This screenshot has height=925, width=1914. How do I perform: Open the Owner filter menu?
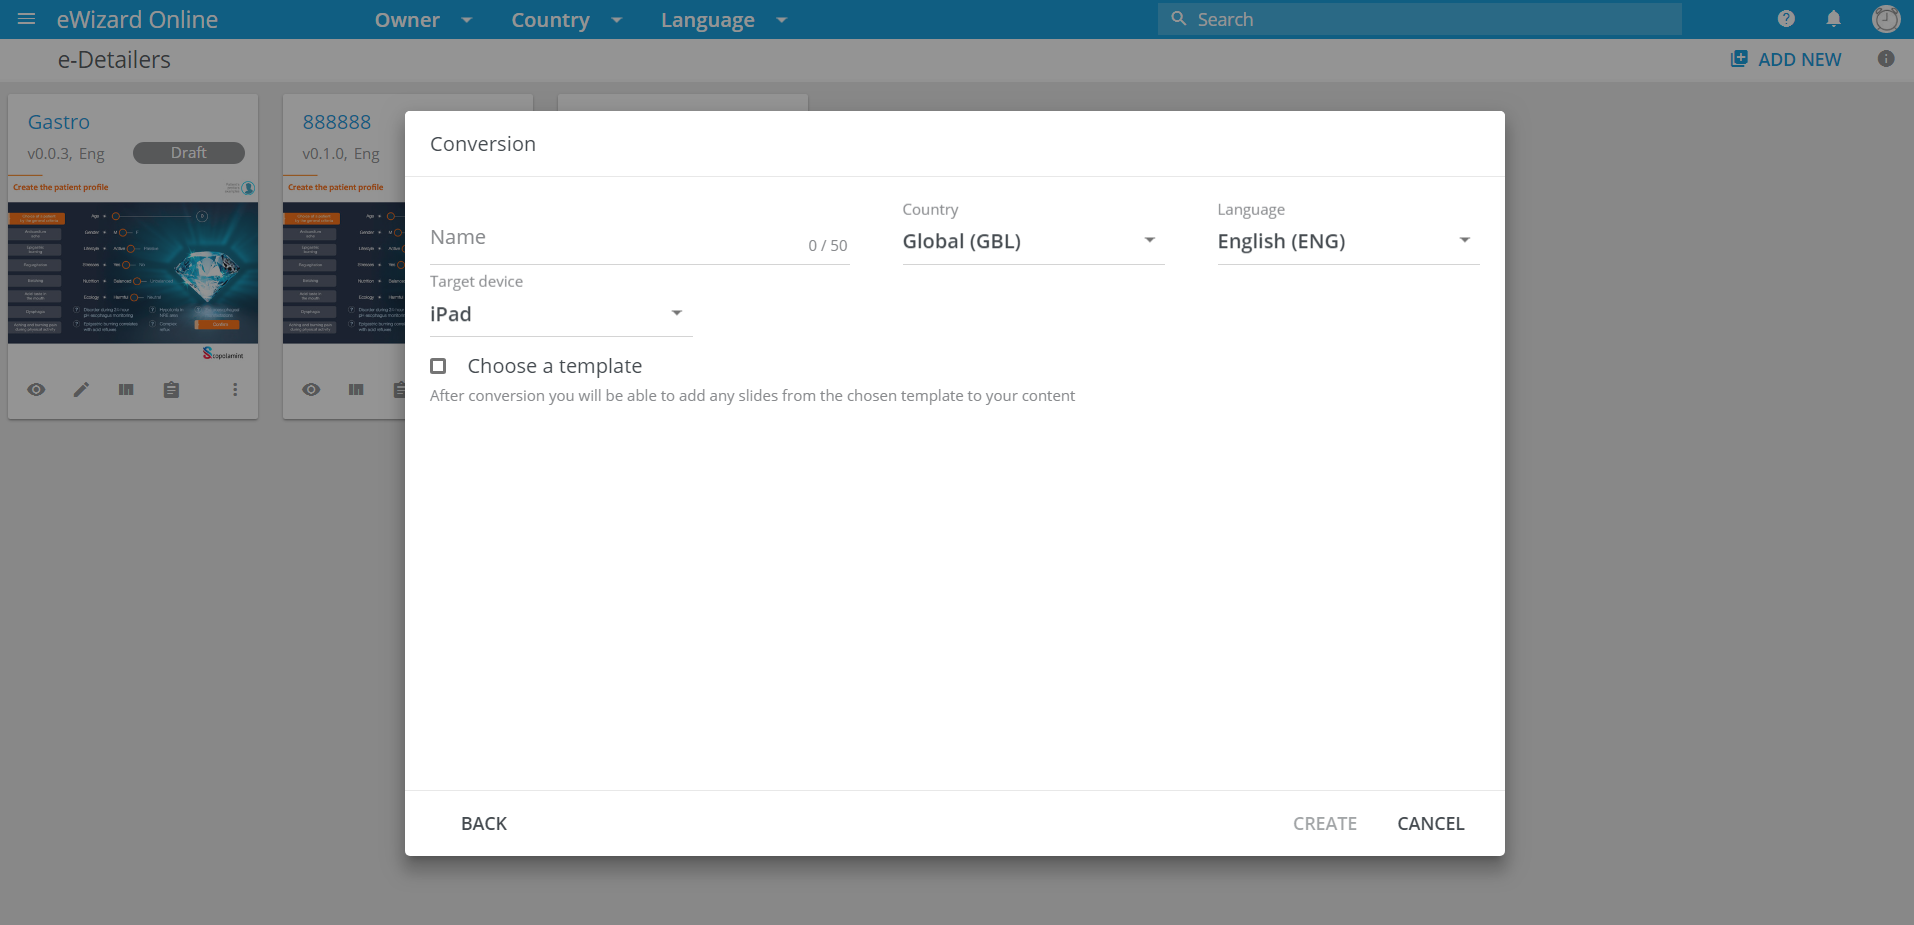tap(423, 20)
